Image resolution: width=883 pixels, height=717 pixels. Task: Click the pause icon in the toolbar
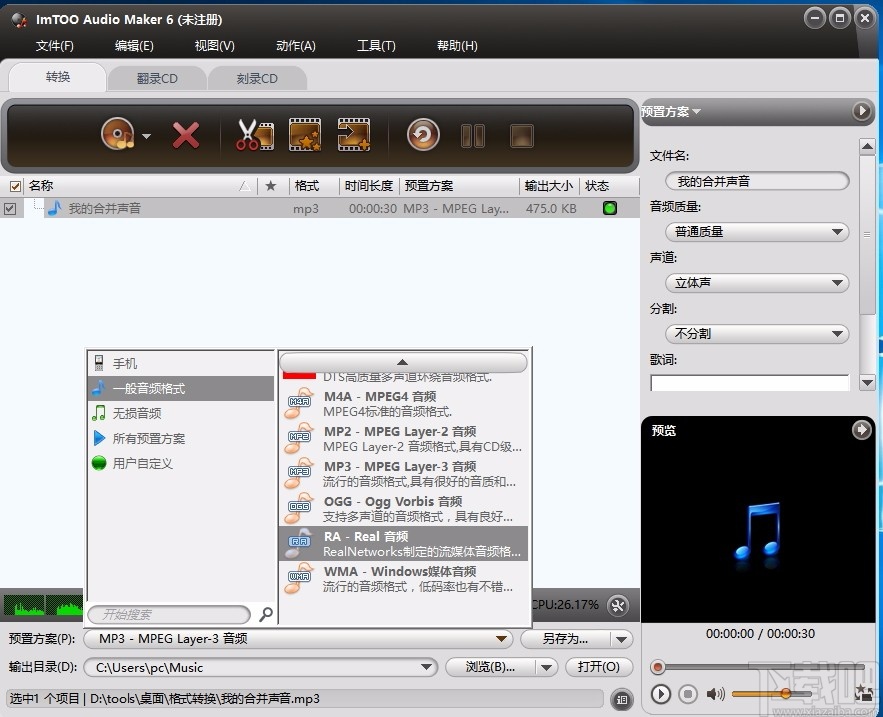click(472, 133)
